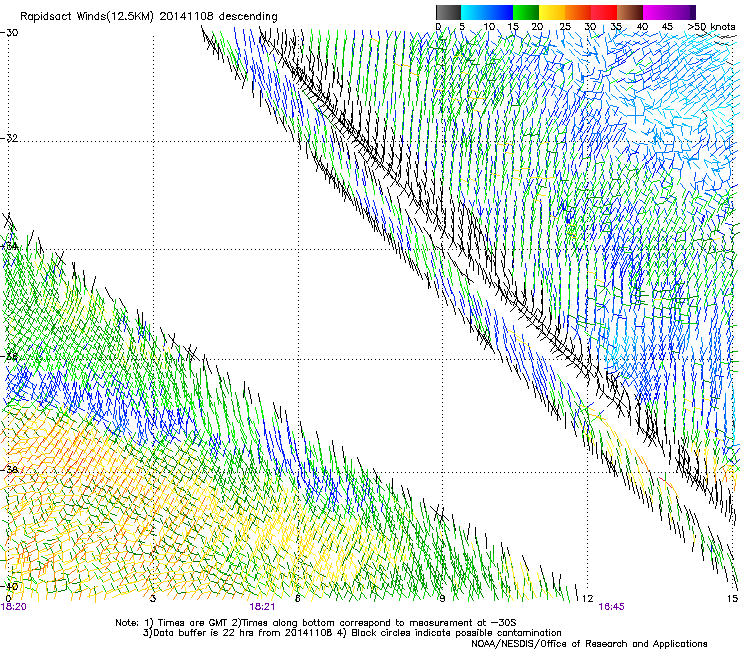Click the green 15-20 knots legend swatch
The image size is (740, 650).
coord(526,12)
